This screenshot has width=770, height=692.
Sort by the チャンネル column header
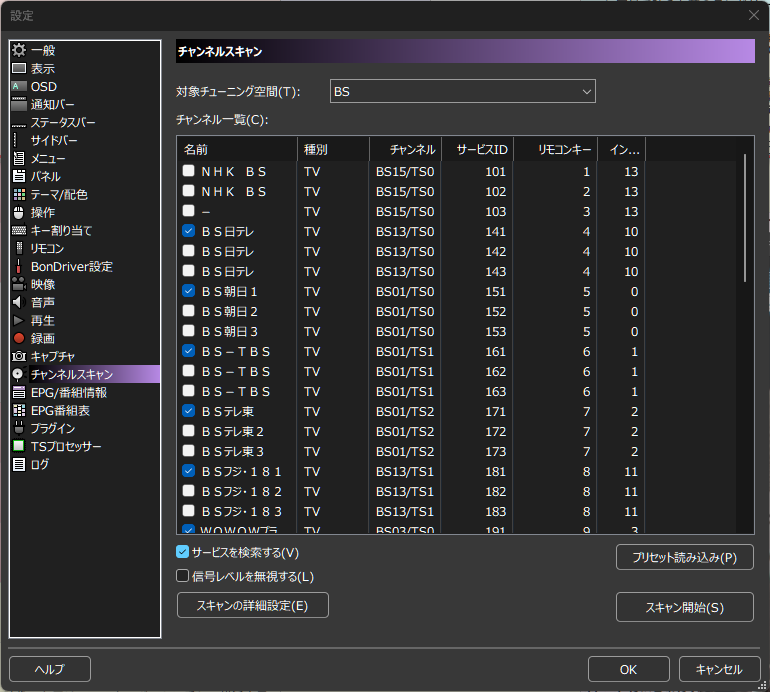(x=405, y=149)
